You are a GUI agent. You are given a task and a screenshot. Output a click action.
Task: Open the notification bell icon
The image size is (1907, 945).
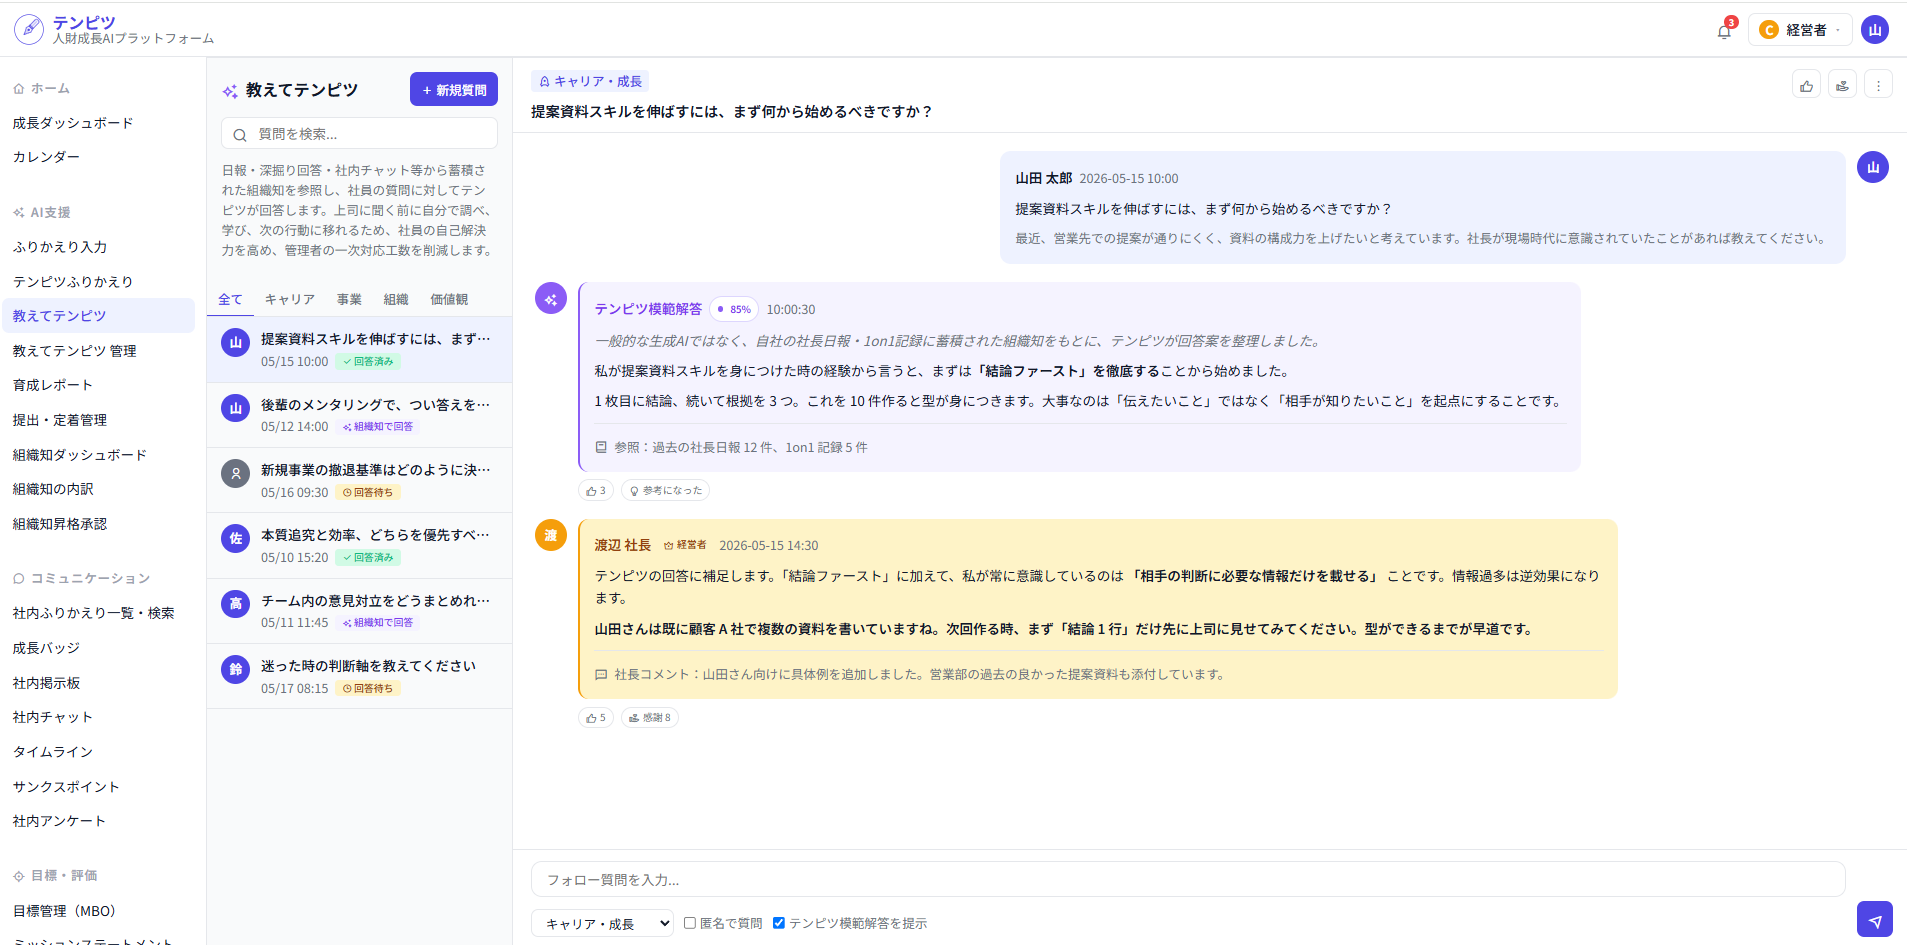point(1724,31)
